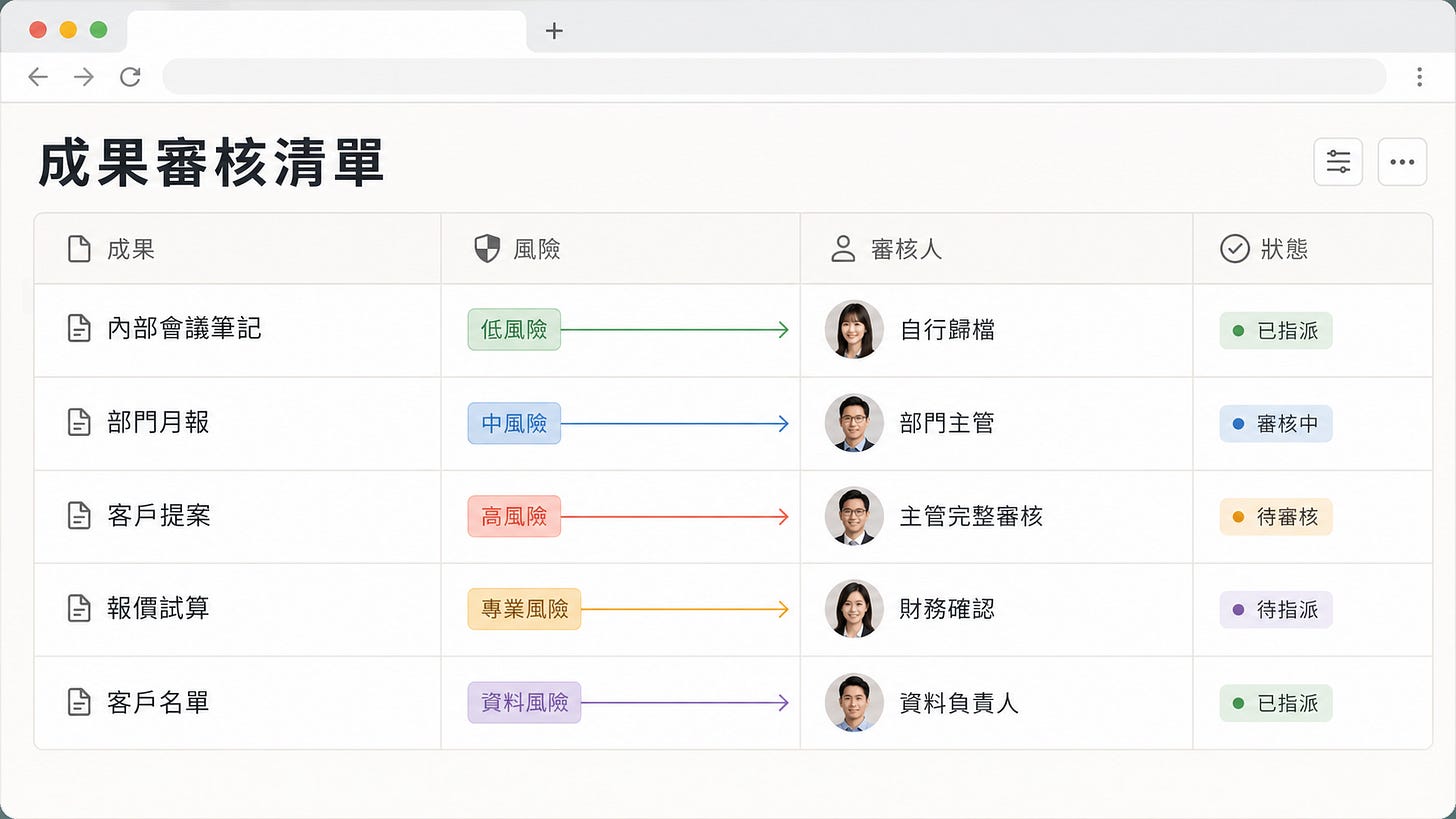This screenshot has height=819, width=1456.
Task: Click the browser address bar
Action: point(774,76)
